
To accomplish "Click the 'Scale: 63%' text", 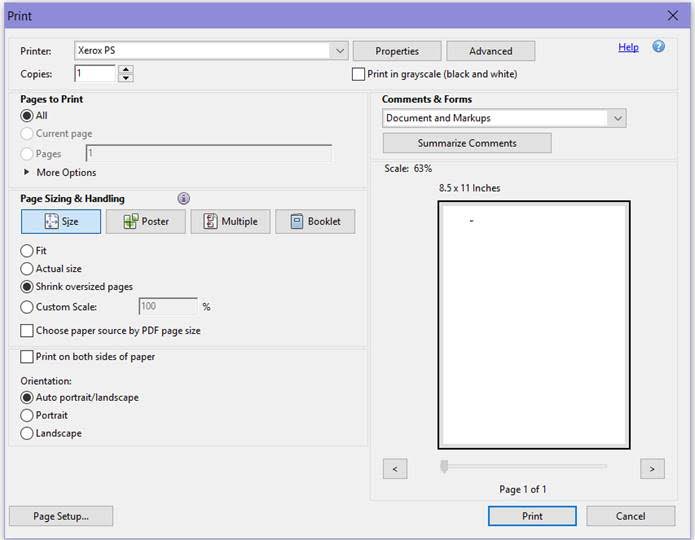I will 408,168.
